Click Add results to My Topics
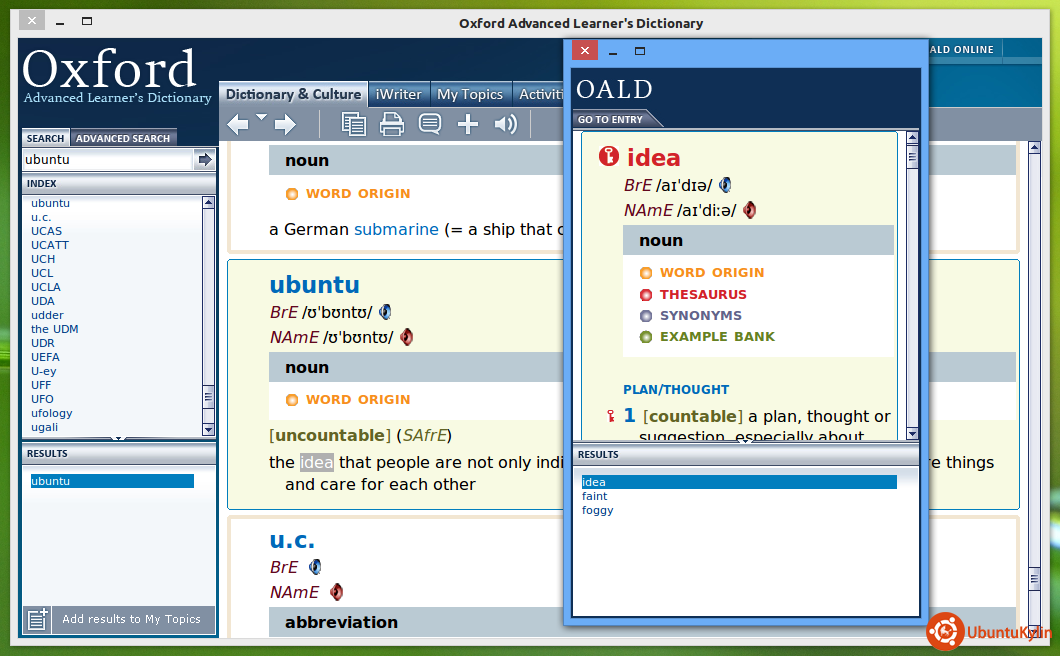 point(131,620)
